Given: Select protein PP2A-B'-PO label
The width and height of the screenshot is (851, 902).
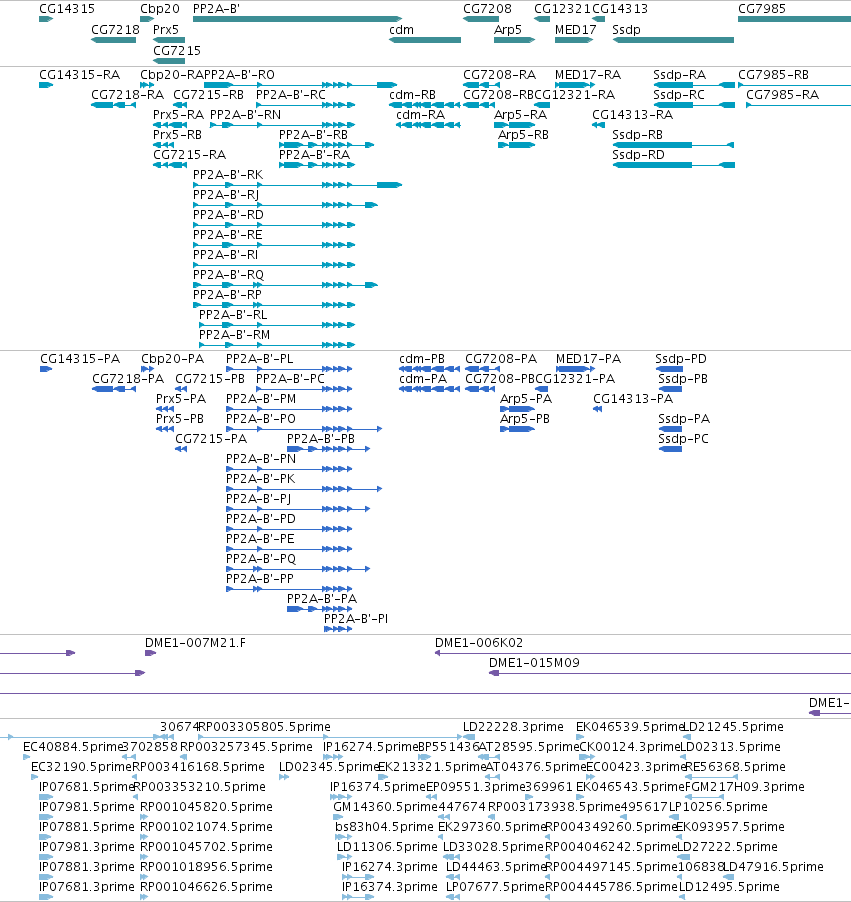Looking at the screenshot, I should pyautogui.click(x=261, y=418).
